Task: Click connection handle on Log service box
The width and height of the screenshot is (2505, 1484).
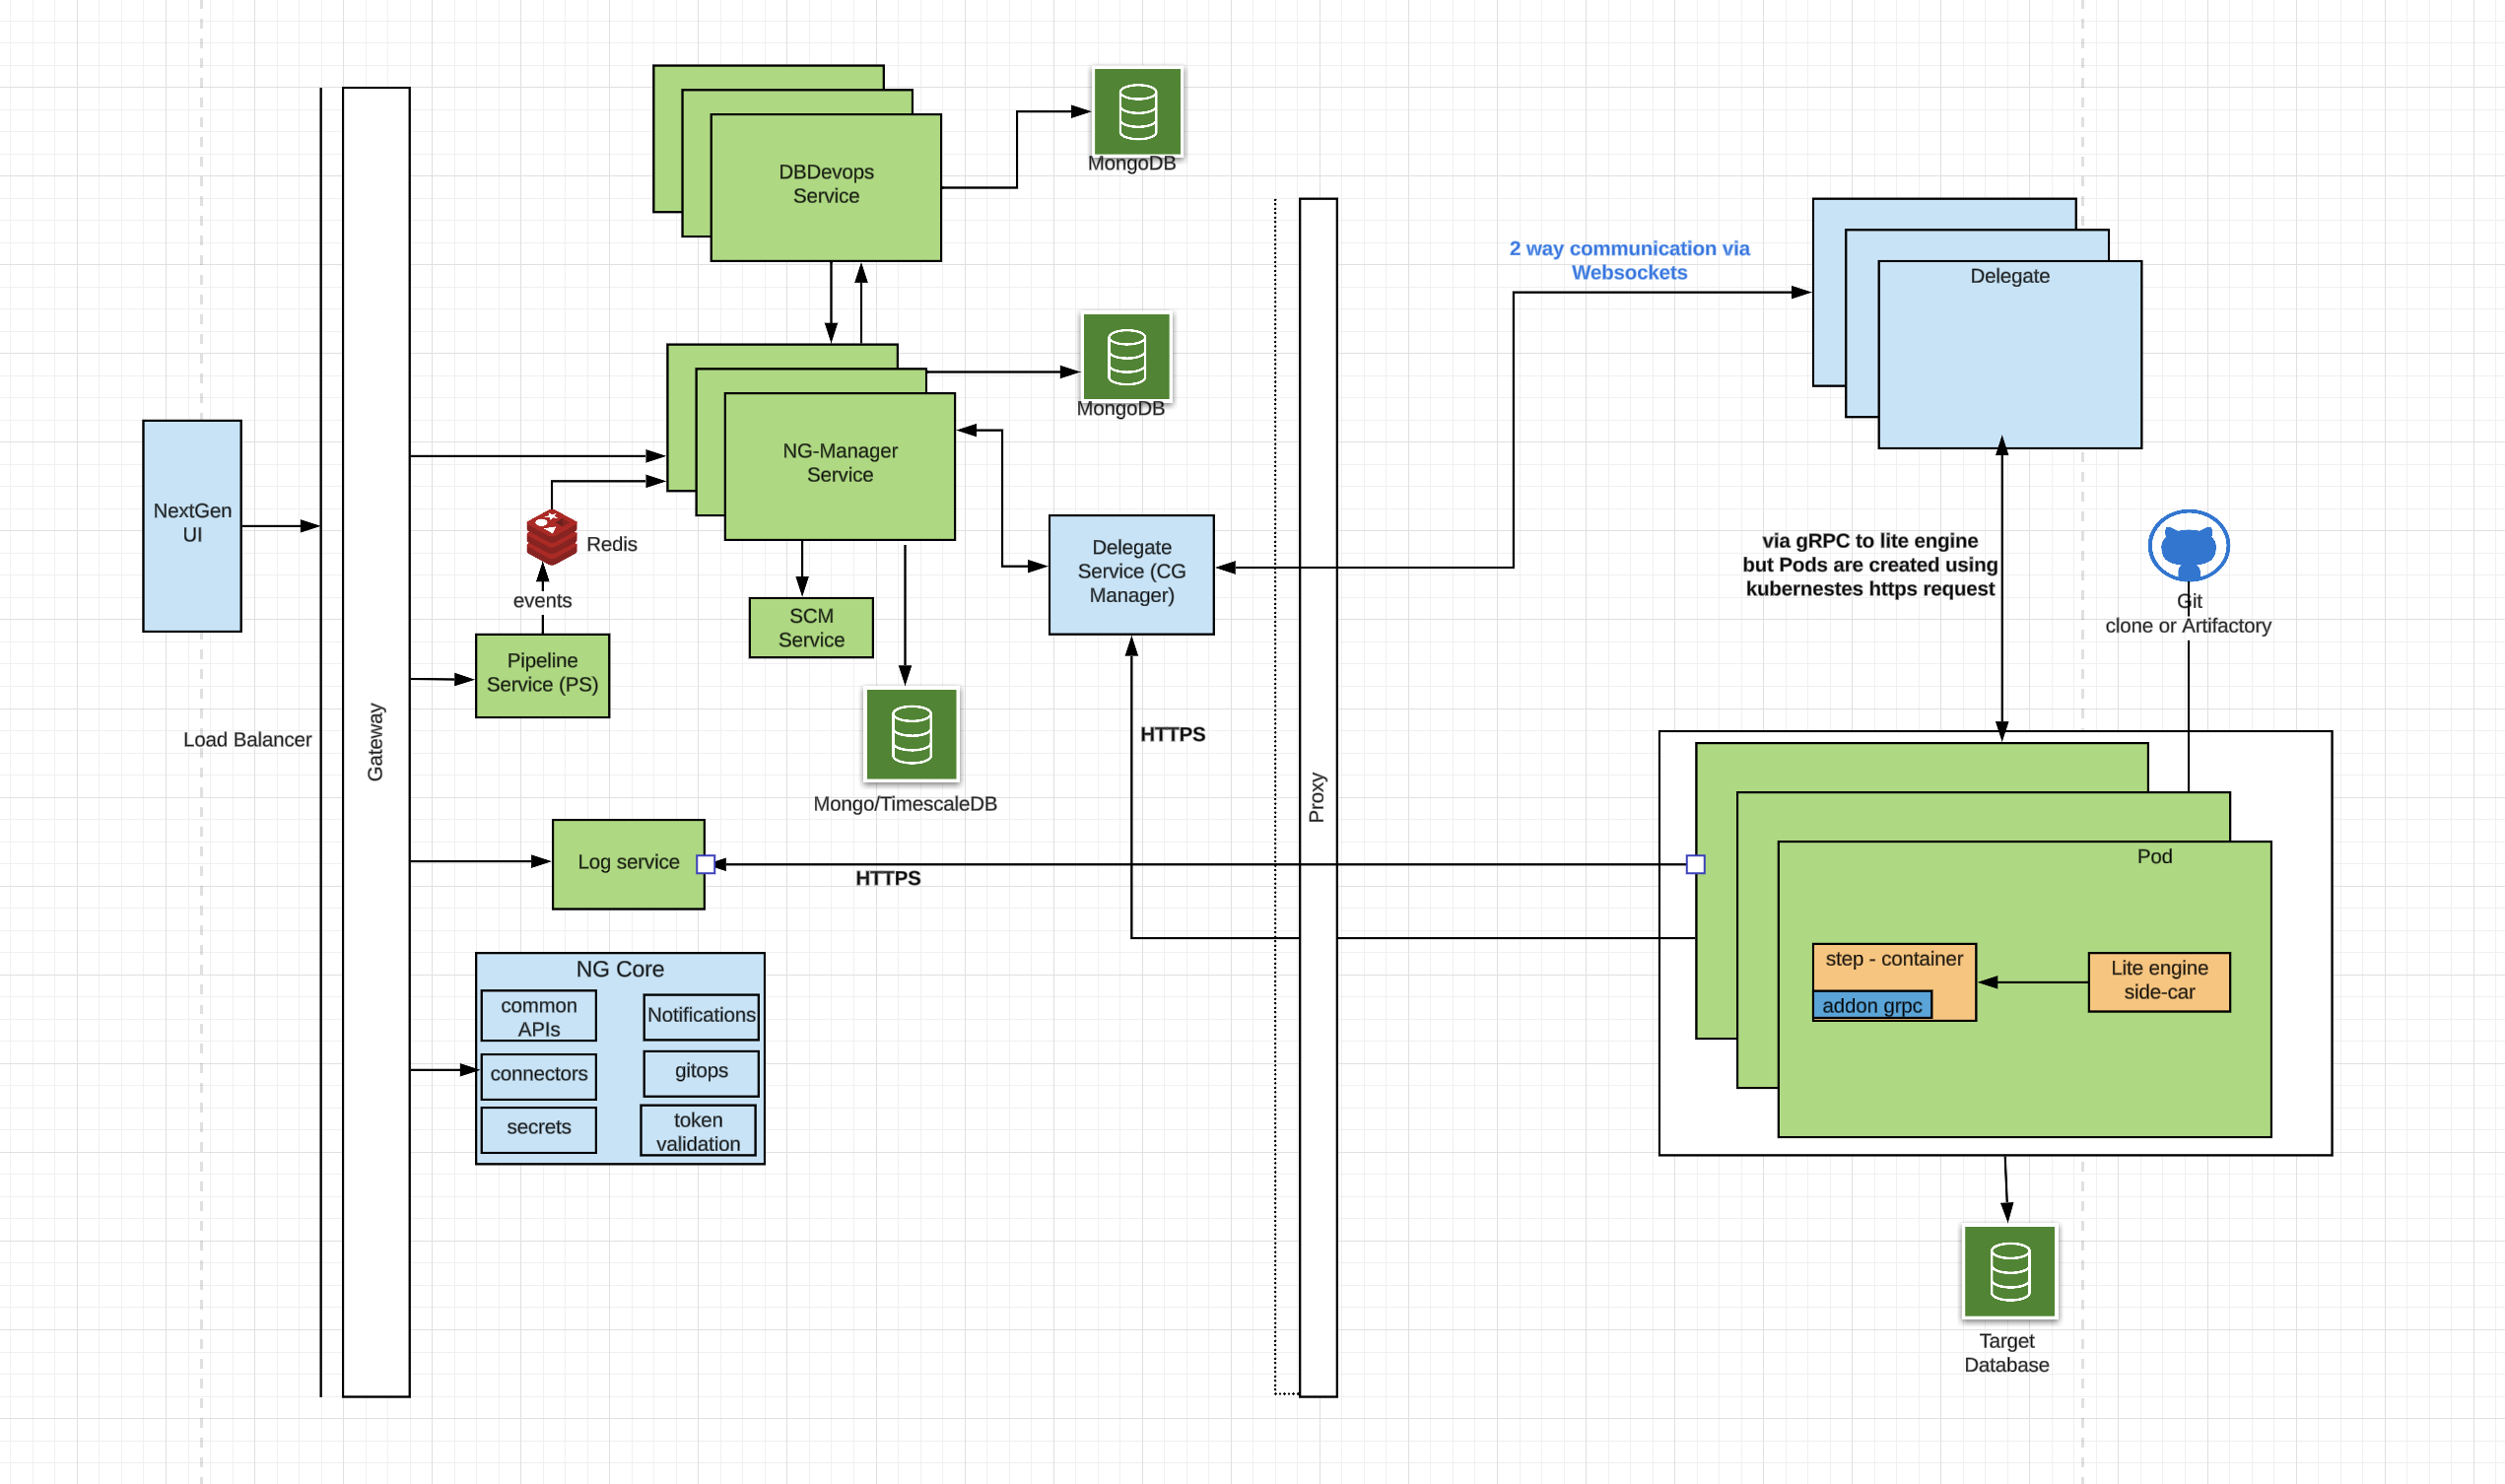Action: tap(705, 864)
